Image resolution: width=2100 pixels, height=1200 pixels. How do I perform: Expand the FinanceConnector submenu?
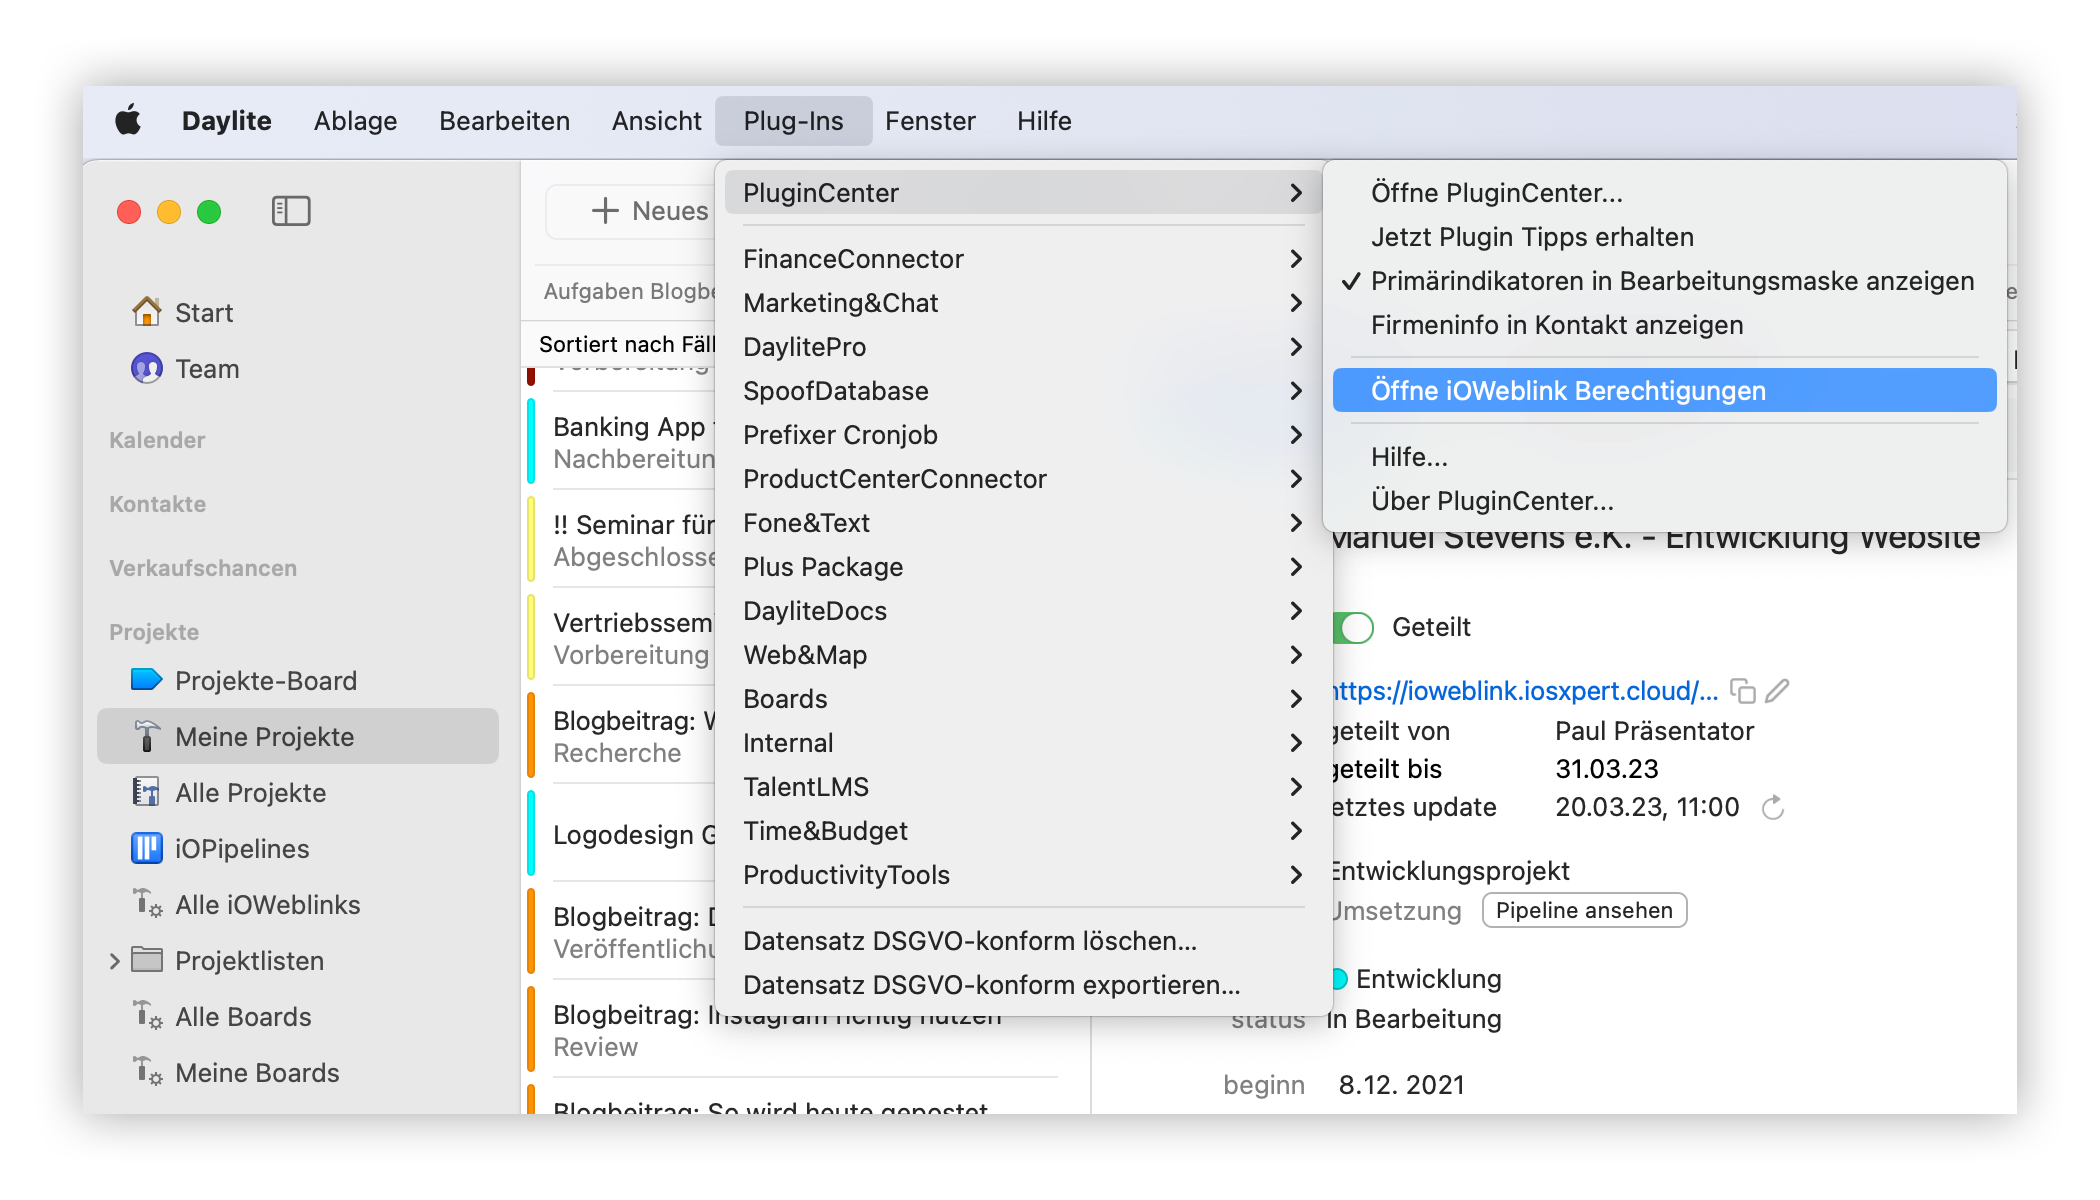point(1024,259)
